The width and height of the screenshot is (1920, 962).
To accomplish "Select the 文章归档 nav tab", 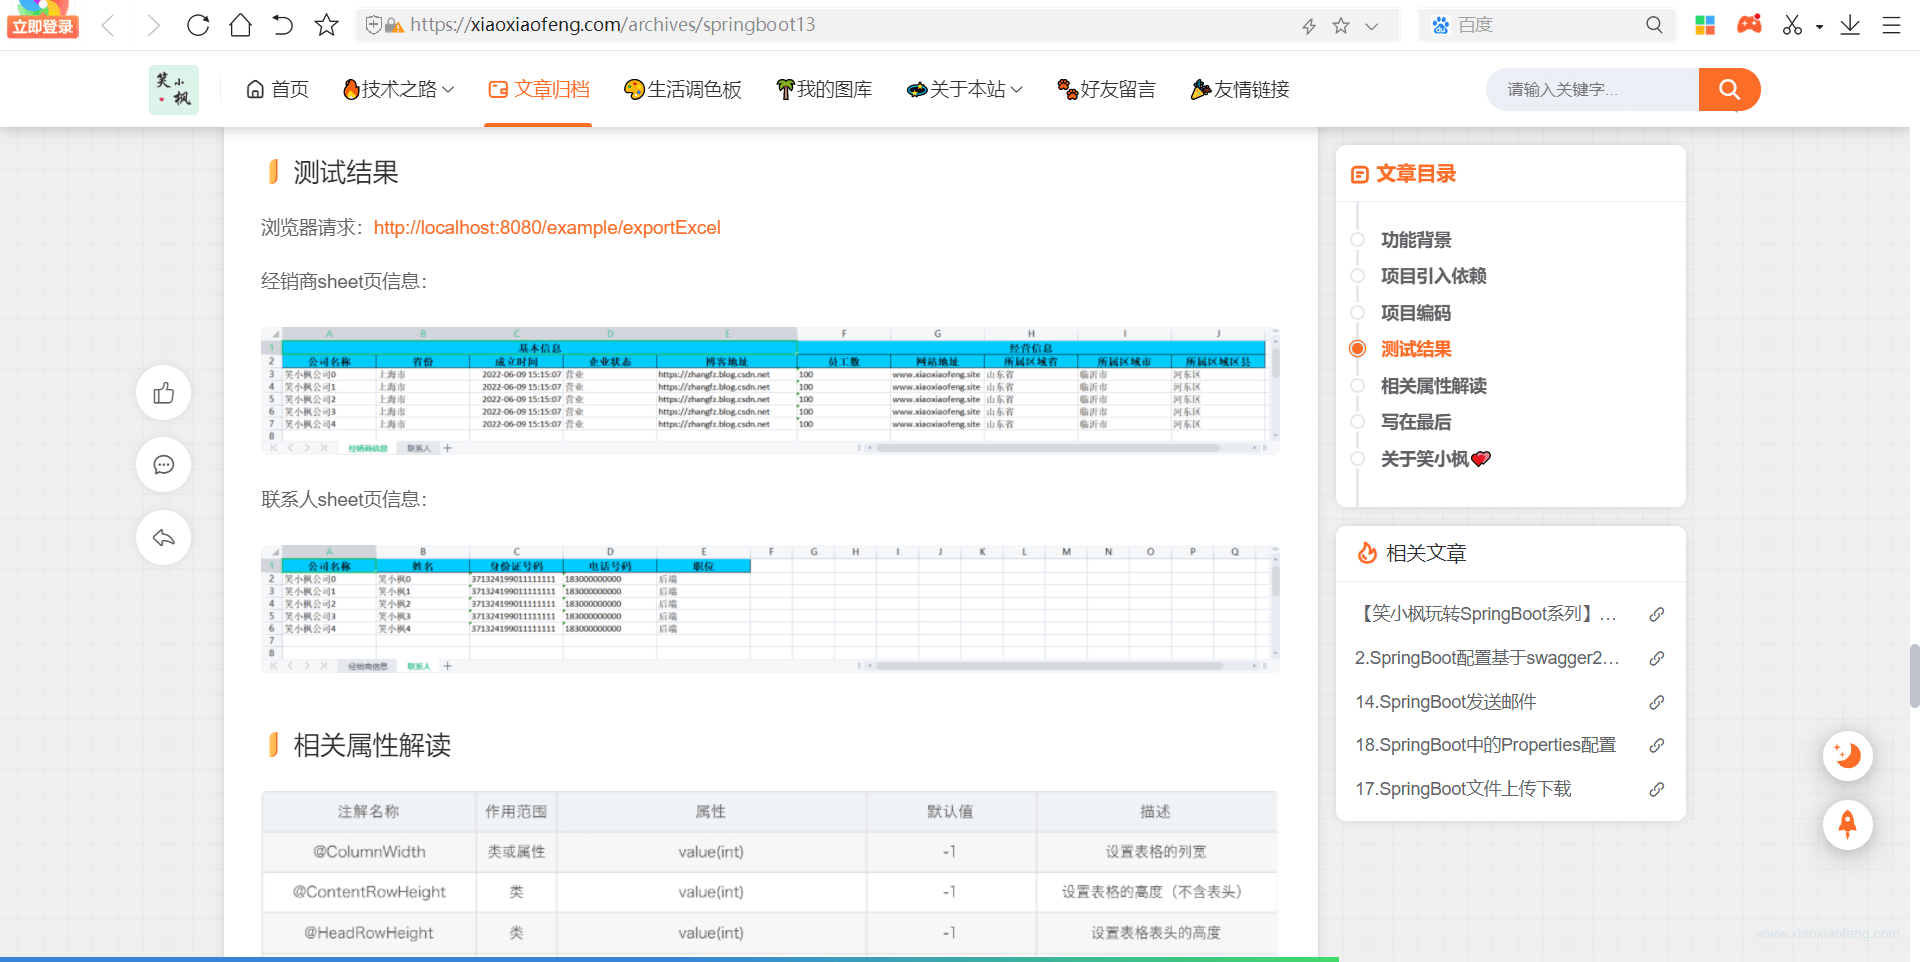I will click(x=538, y=89).
